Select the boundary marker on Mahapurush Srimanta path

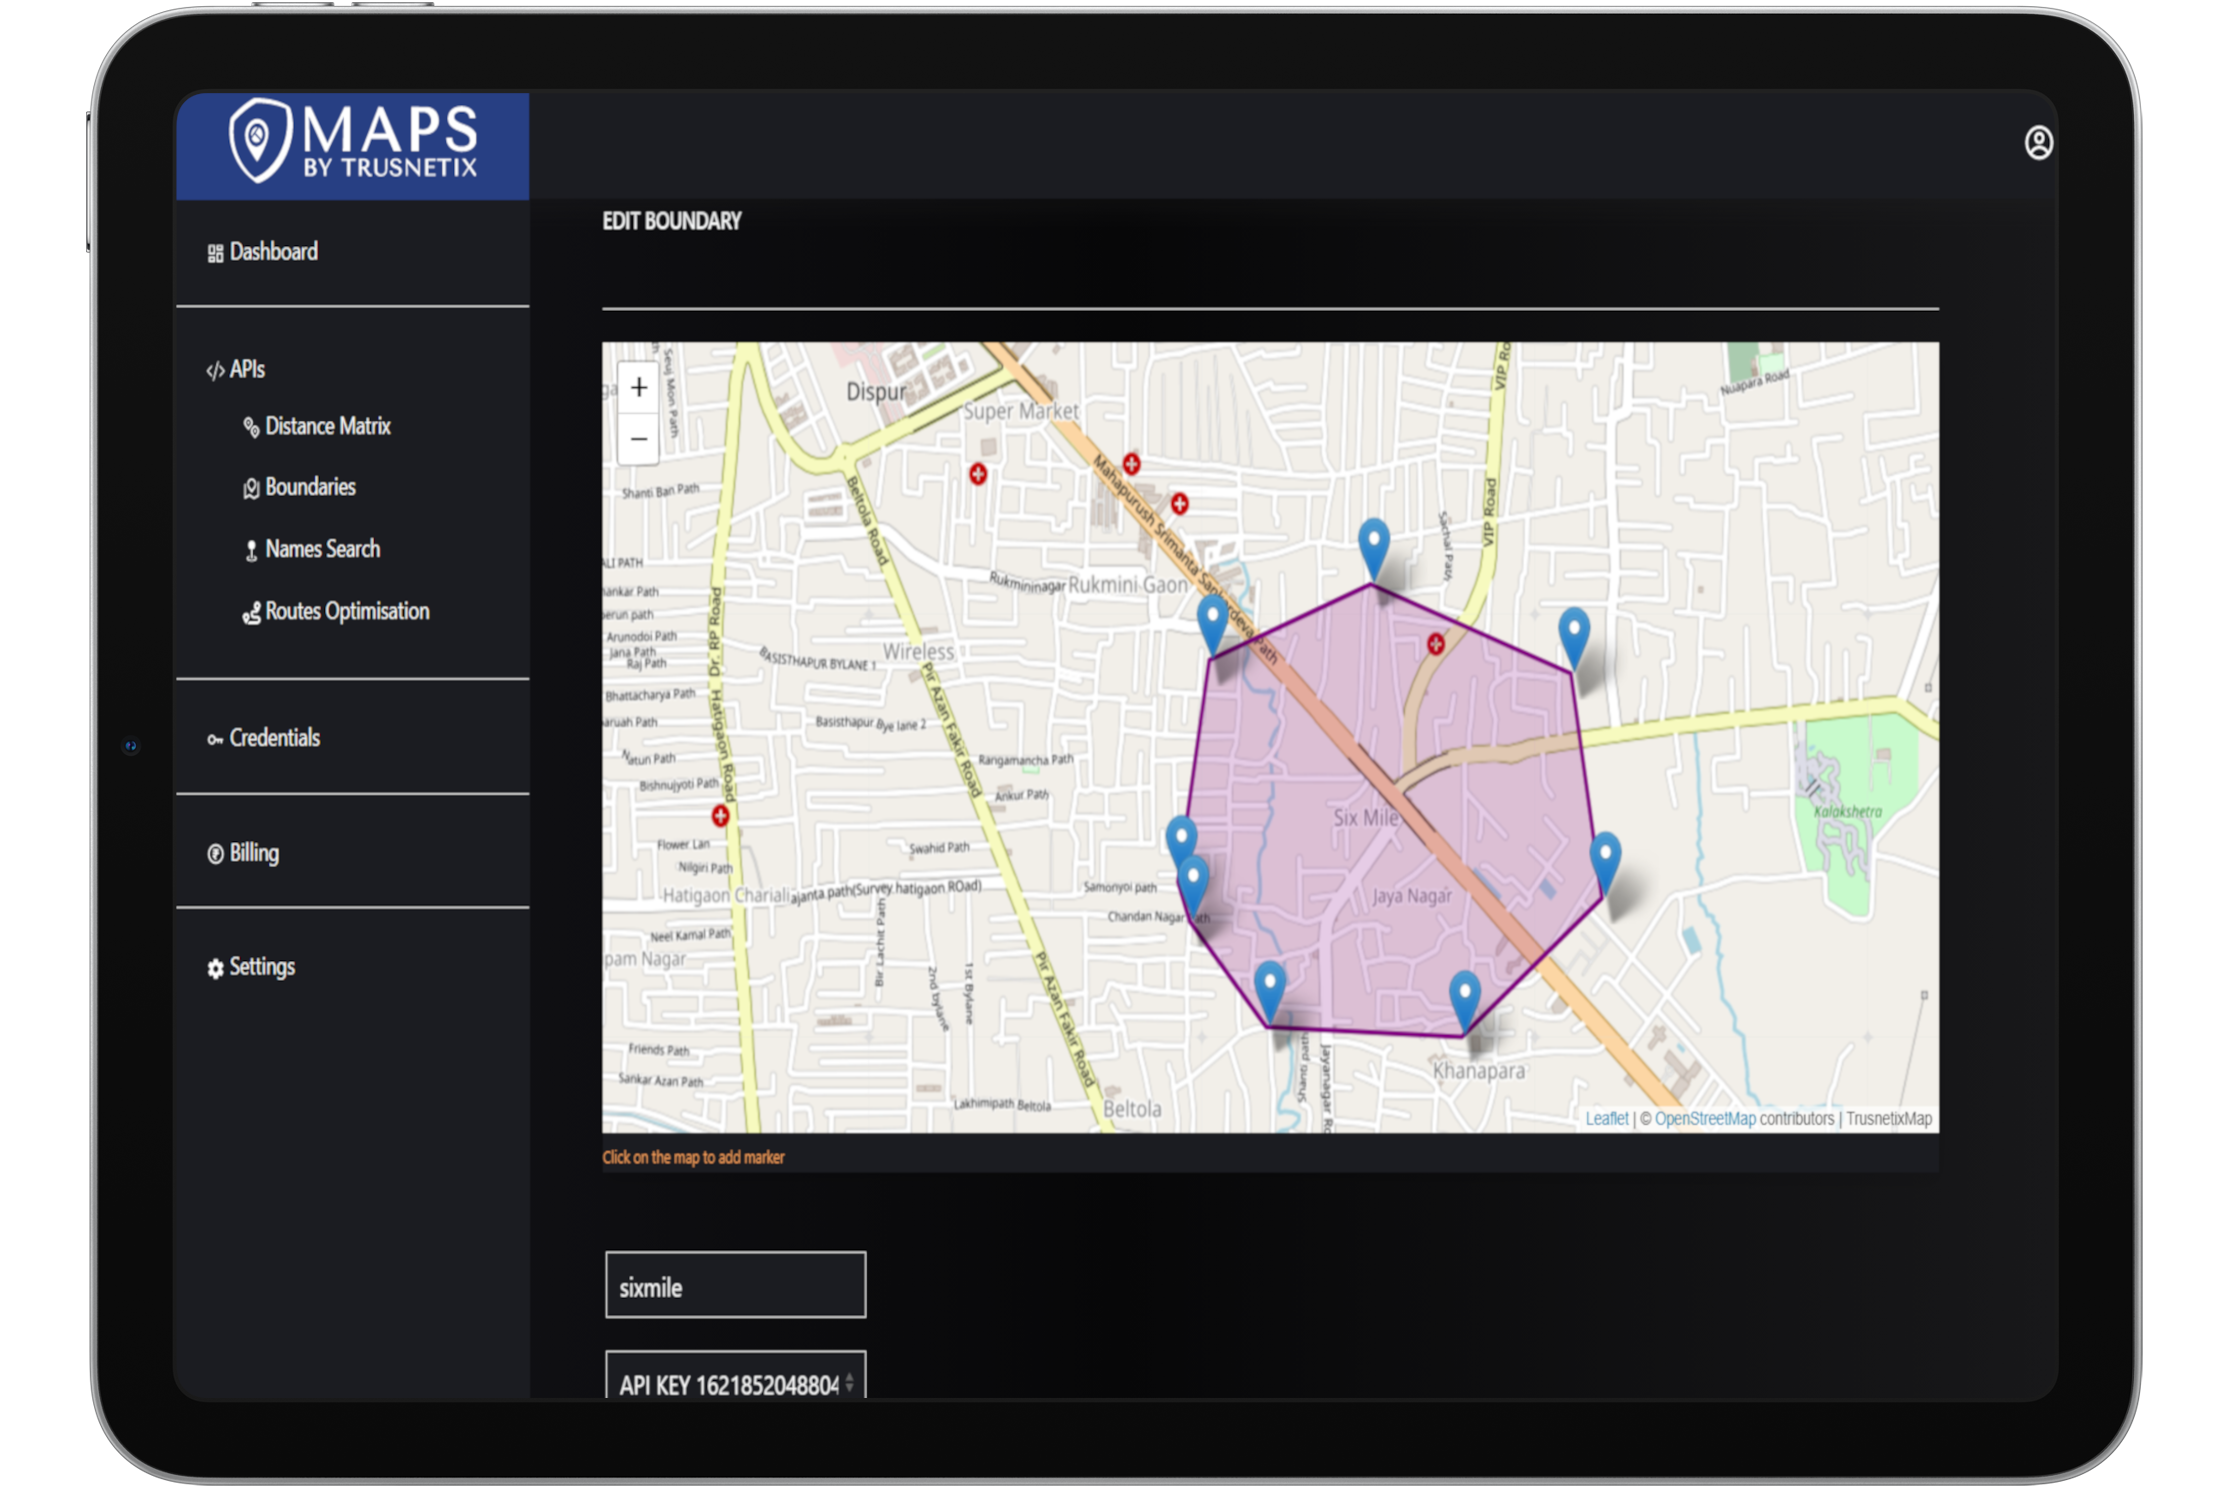click(x=1213, y=624)
